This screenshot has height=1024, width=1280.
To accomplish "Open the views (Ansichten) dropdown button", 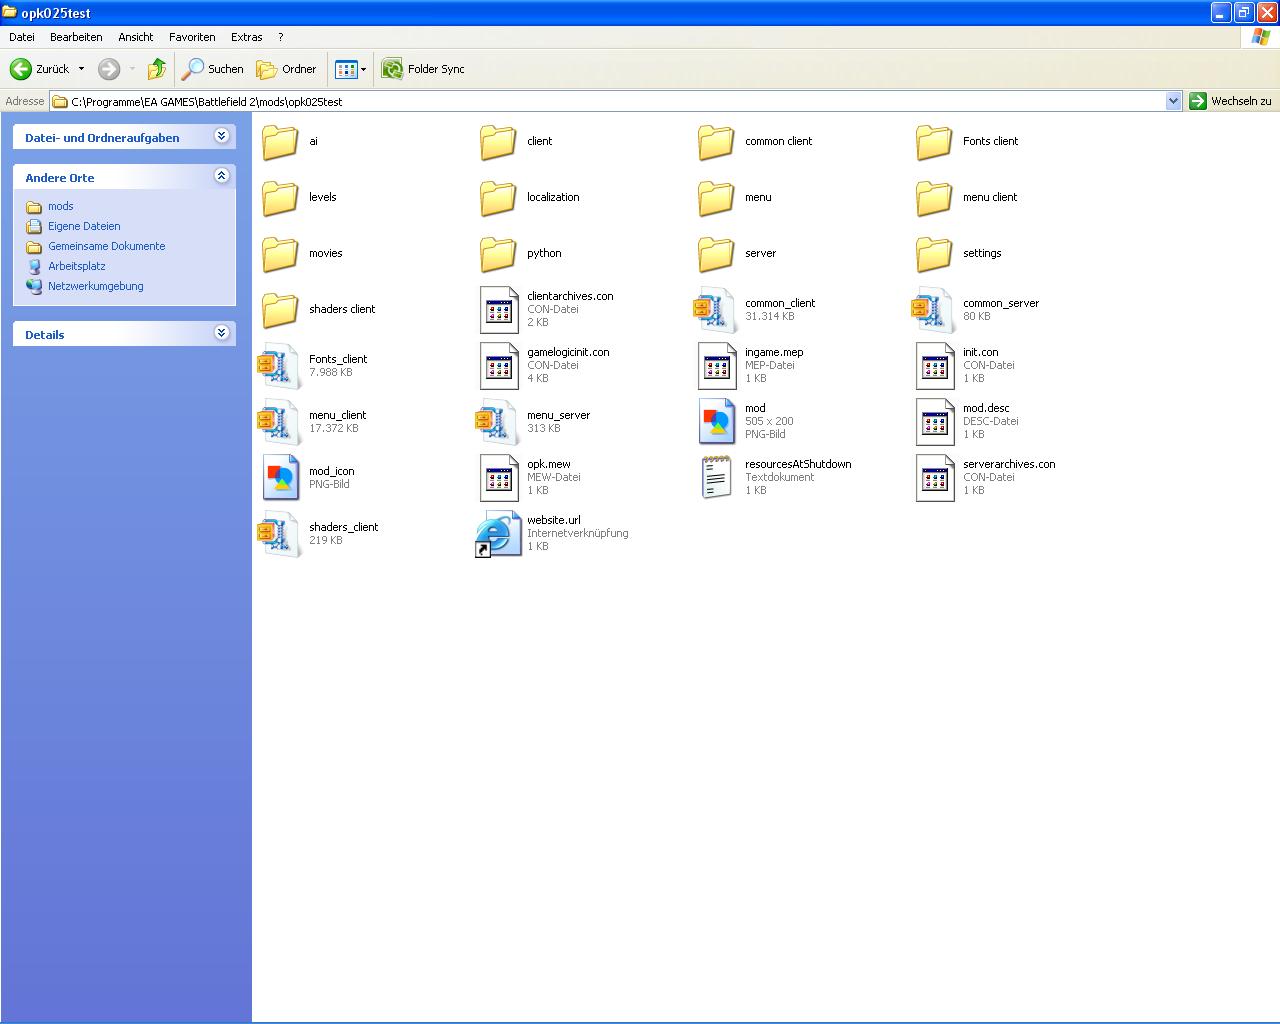I will [350, 69].
